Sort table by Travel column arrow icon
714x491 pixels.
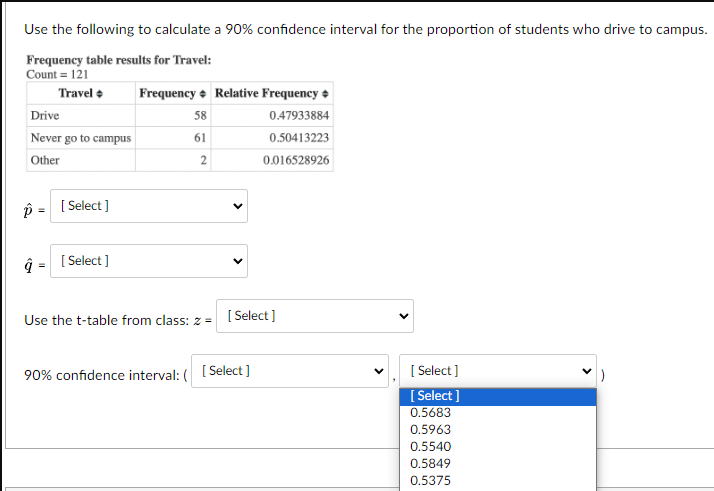99,94
